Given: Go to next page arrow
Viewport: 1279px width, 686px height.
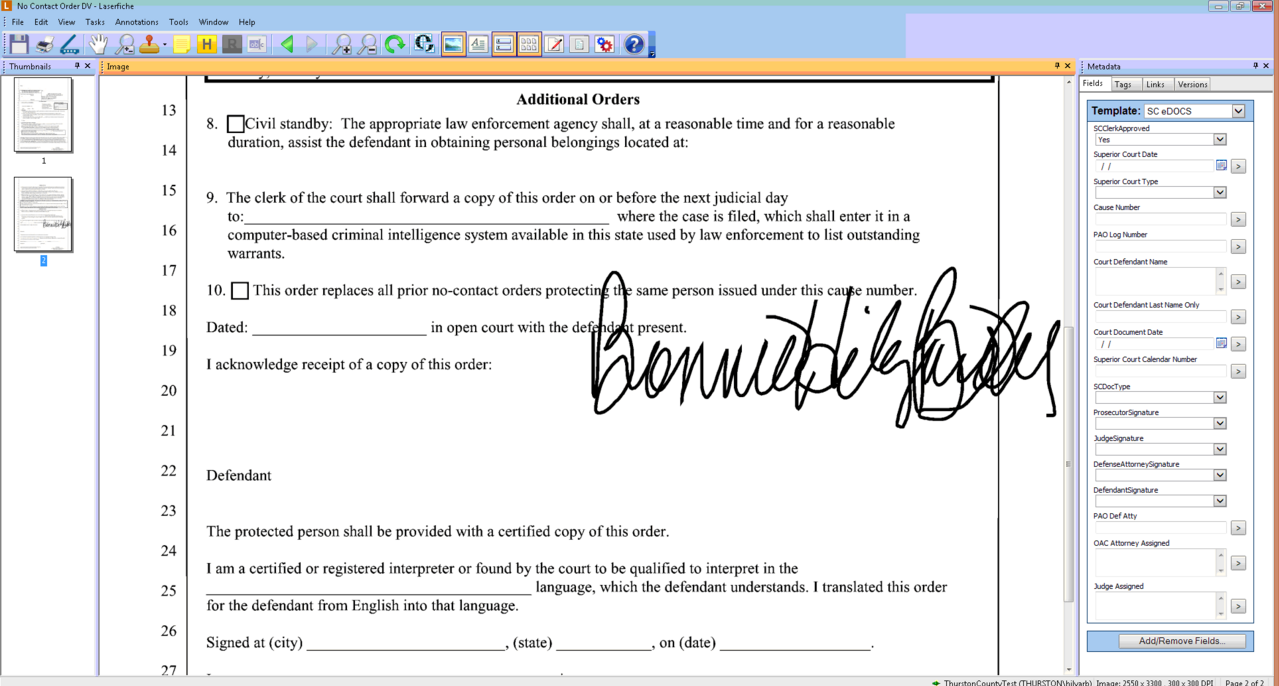Looking at the screenshot, I should click(312, 44).
